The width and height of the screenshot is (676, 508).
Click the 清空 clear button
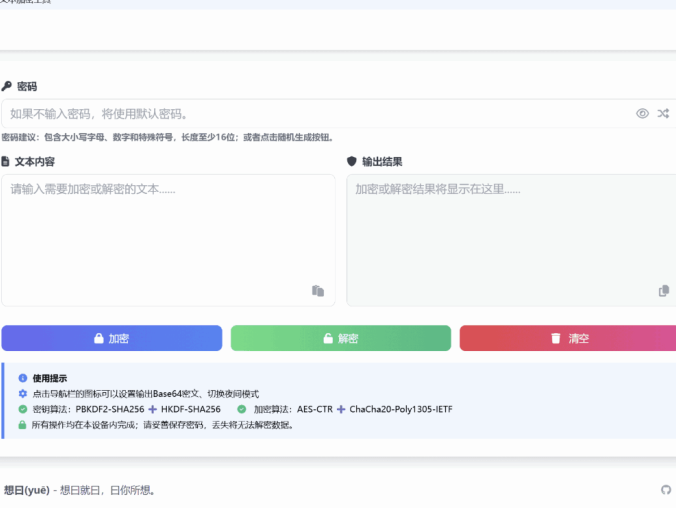click(568, 338)
